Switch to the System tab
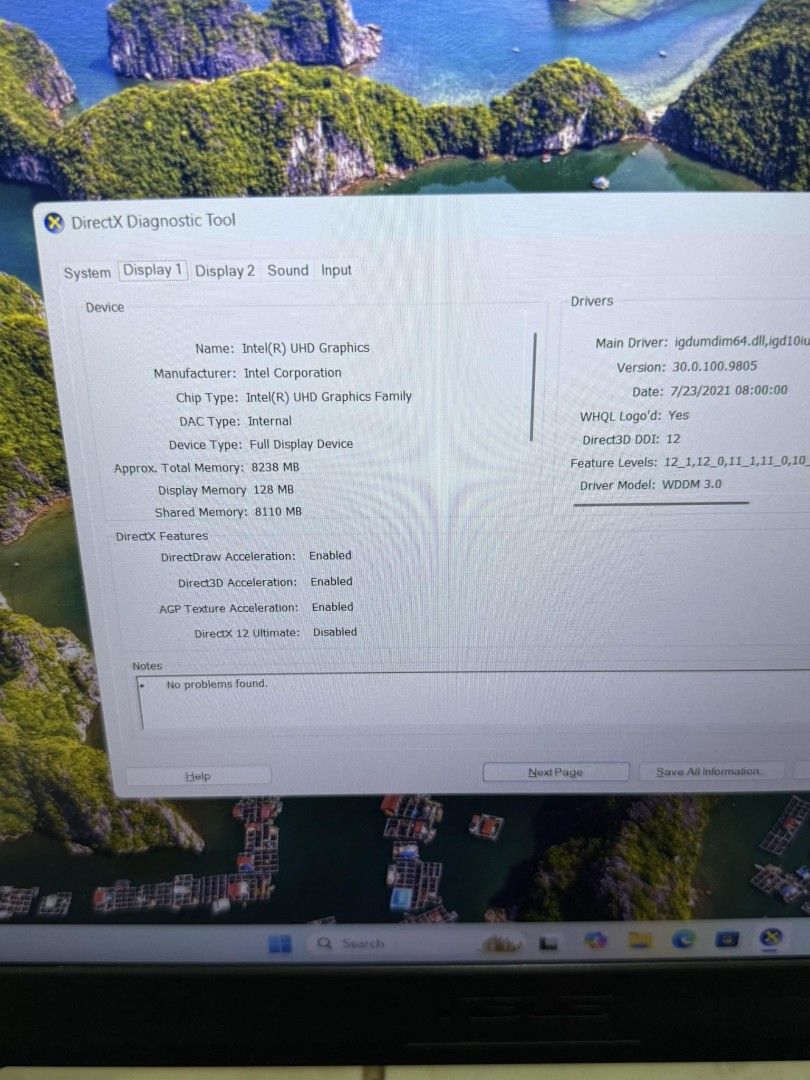 [x=87, y=273]
